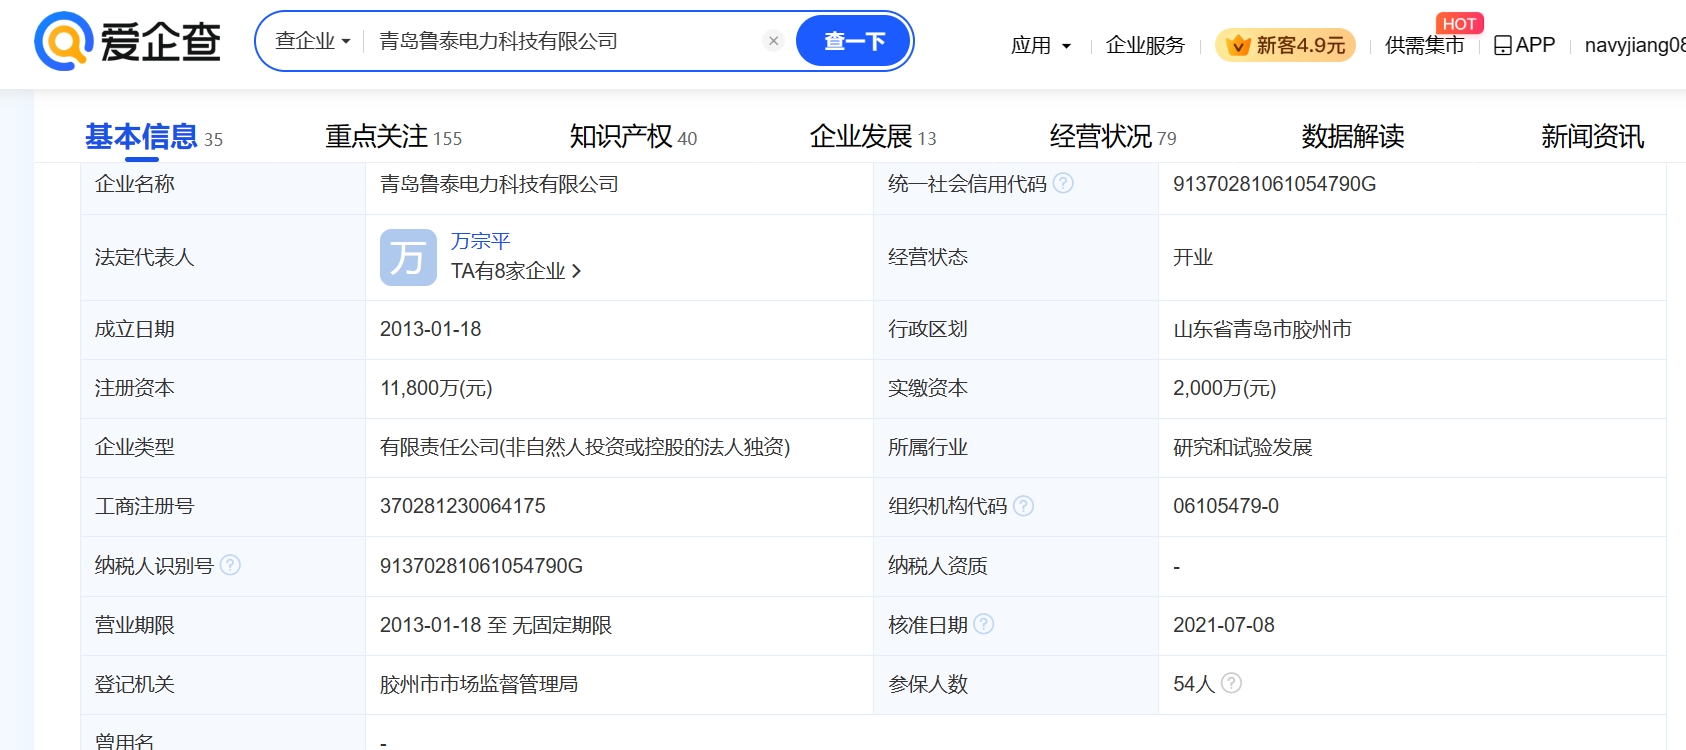1686x750 pixels.
Task: Click the help icon beside 统一社会信用代码
Action: point(1064,183)
